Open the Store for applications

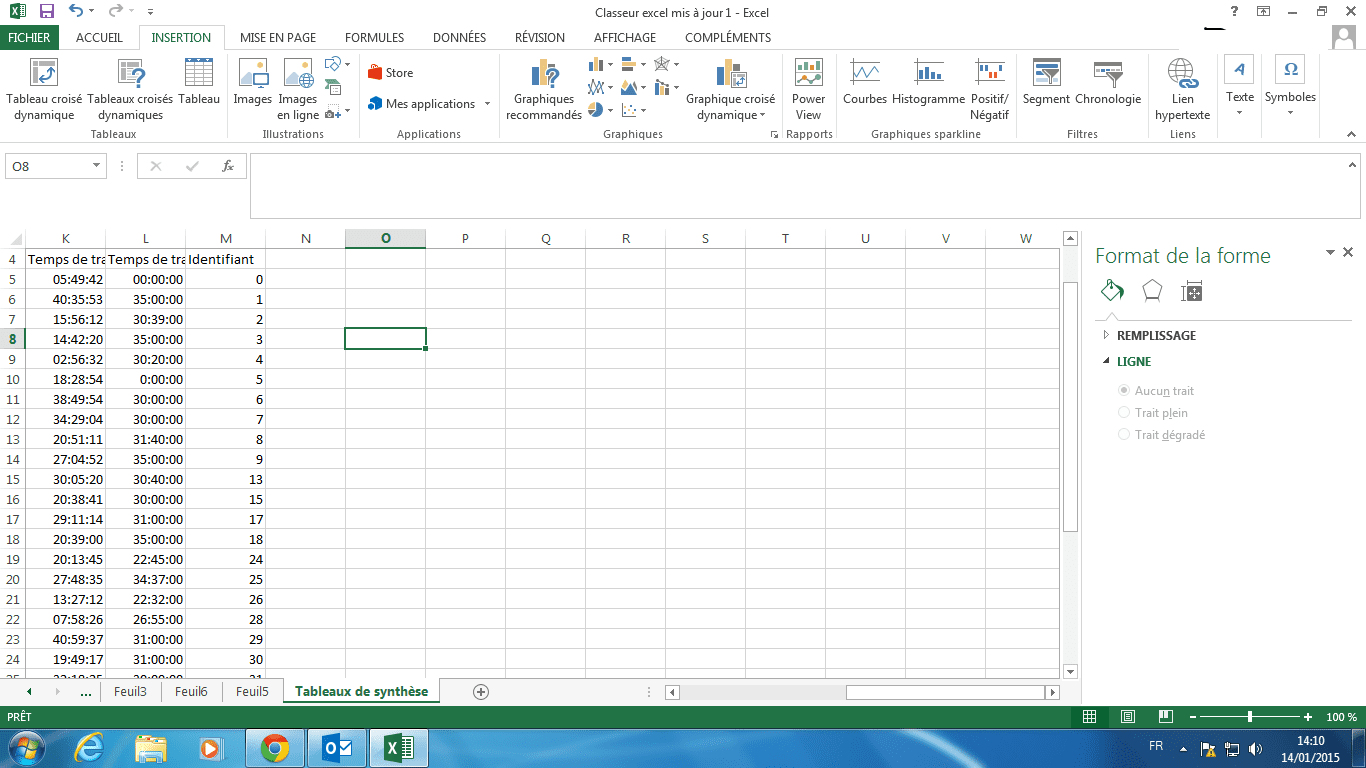pyautogui.click(x=391, y=73)
